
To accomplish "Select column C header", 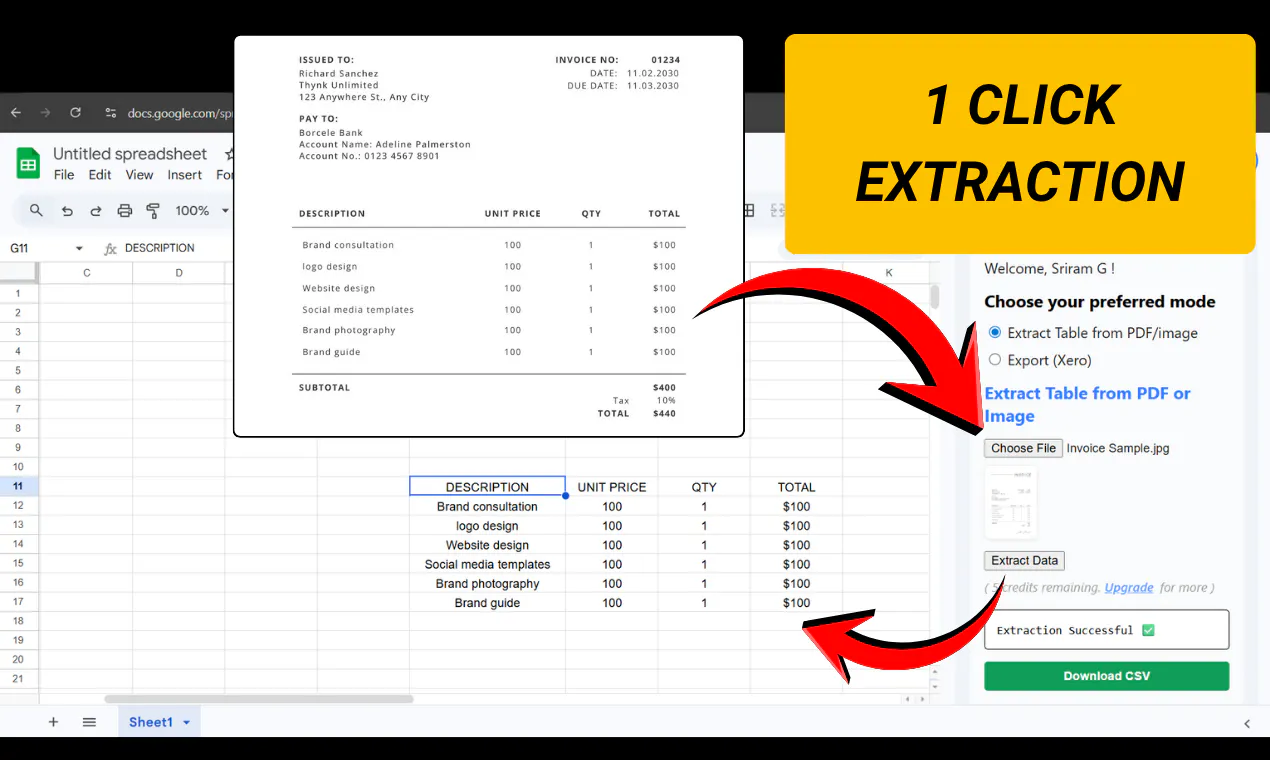I will pyautogui.click(x=87, y=273).
